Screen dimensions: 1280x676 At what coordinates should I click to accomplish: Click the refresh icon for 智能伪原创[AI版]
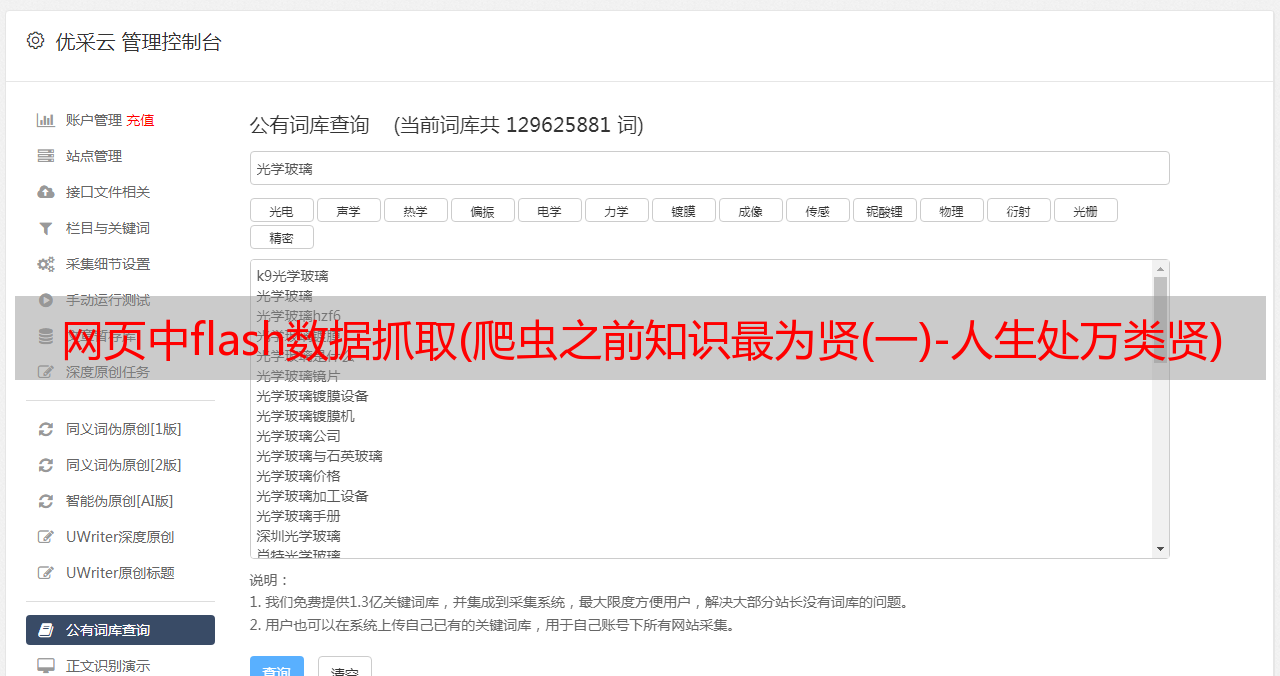(x=46, y=501)
